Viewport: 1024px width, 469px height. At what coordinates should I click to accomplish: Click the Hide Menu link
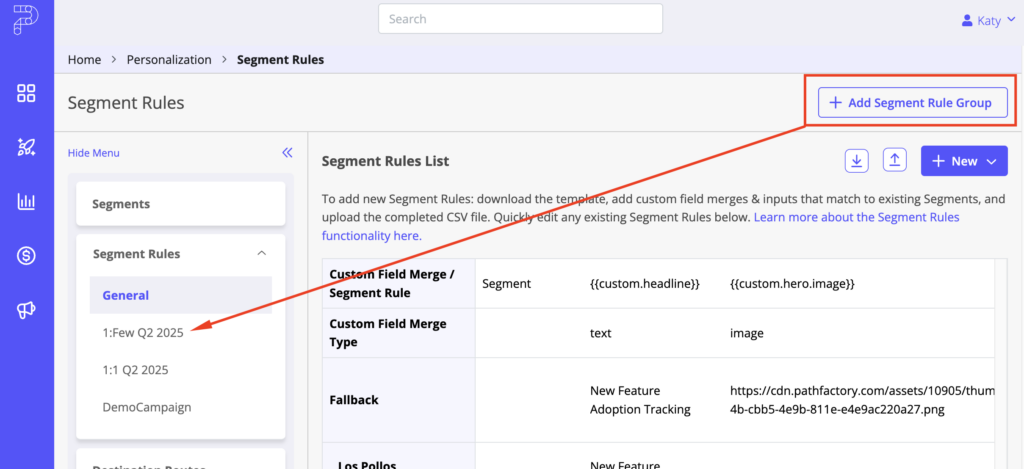93,153
